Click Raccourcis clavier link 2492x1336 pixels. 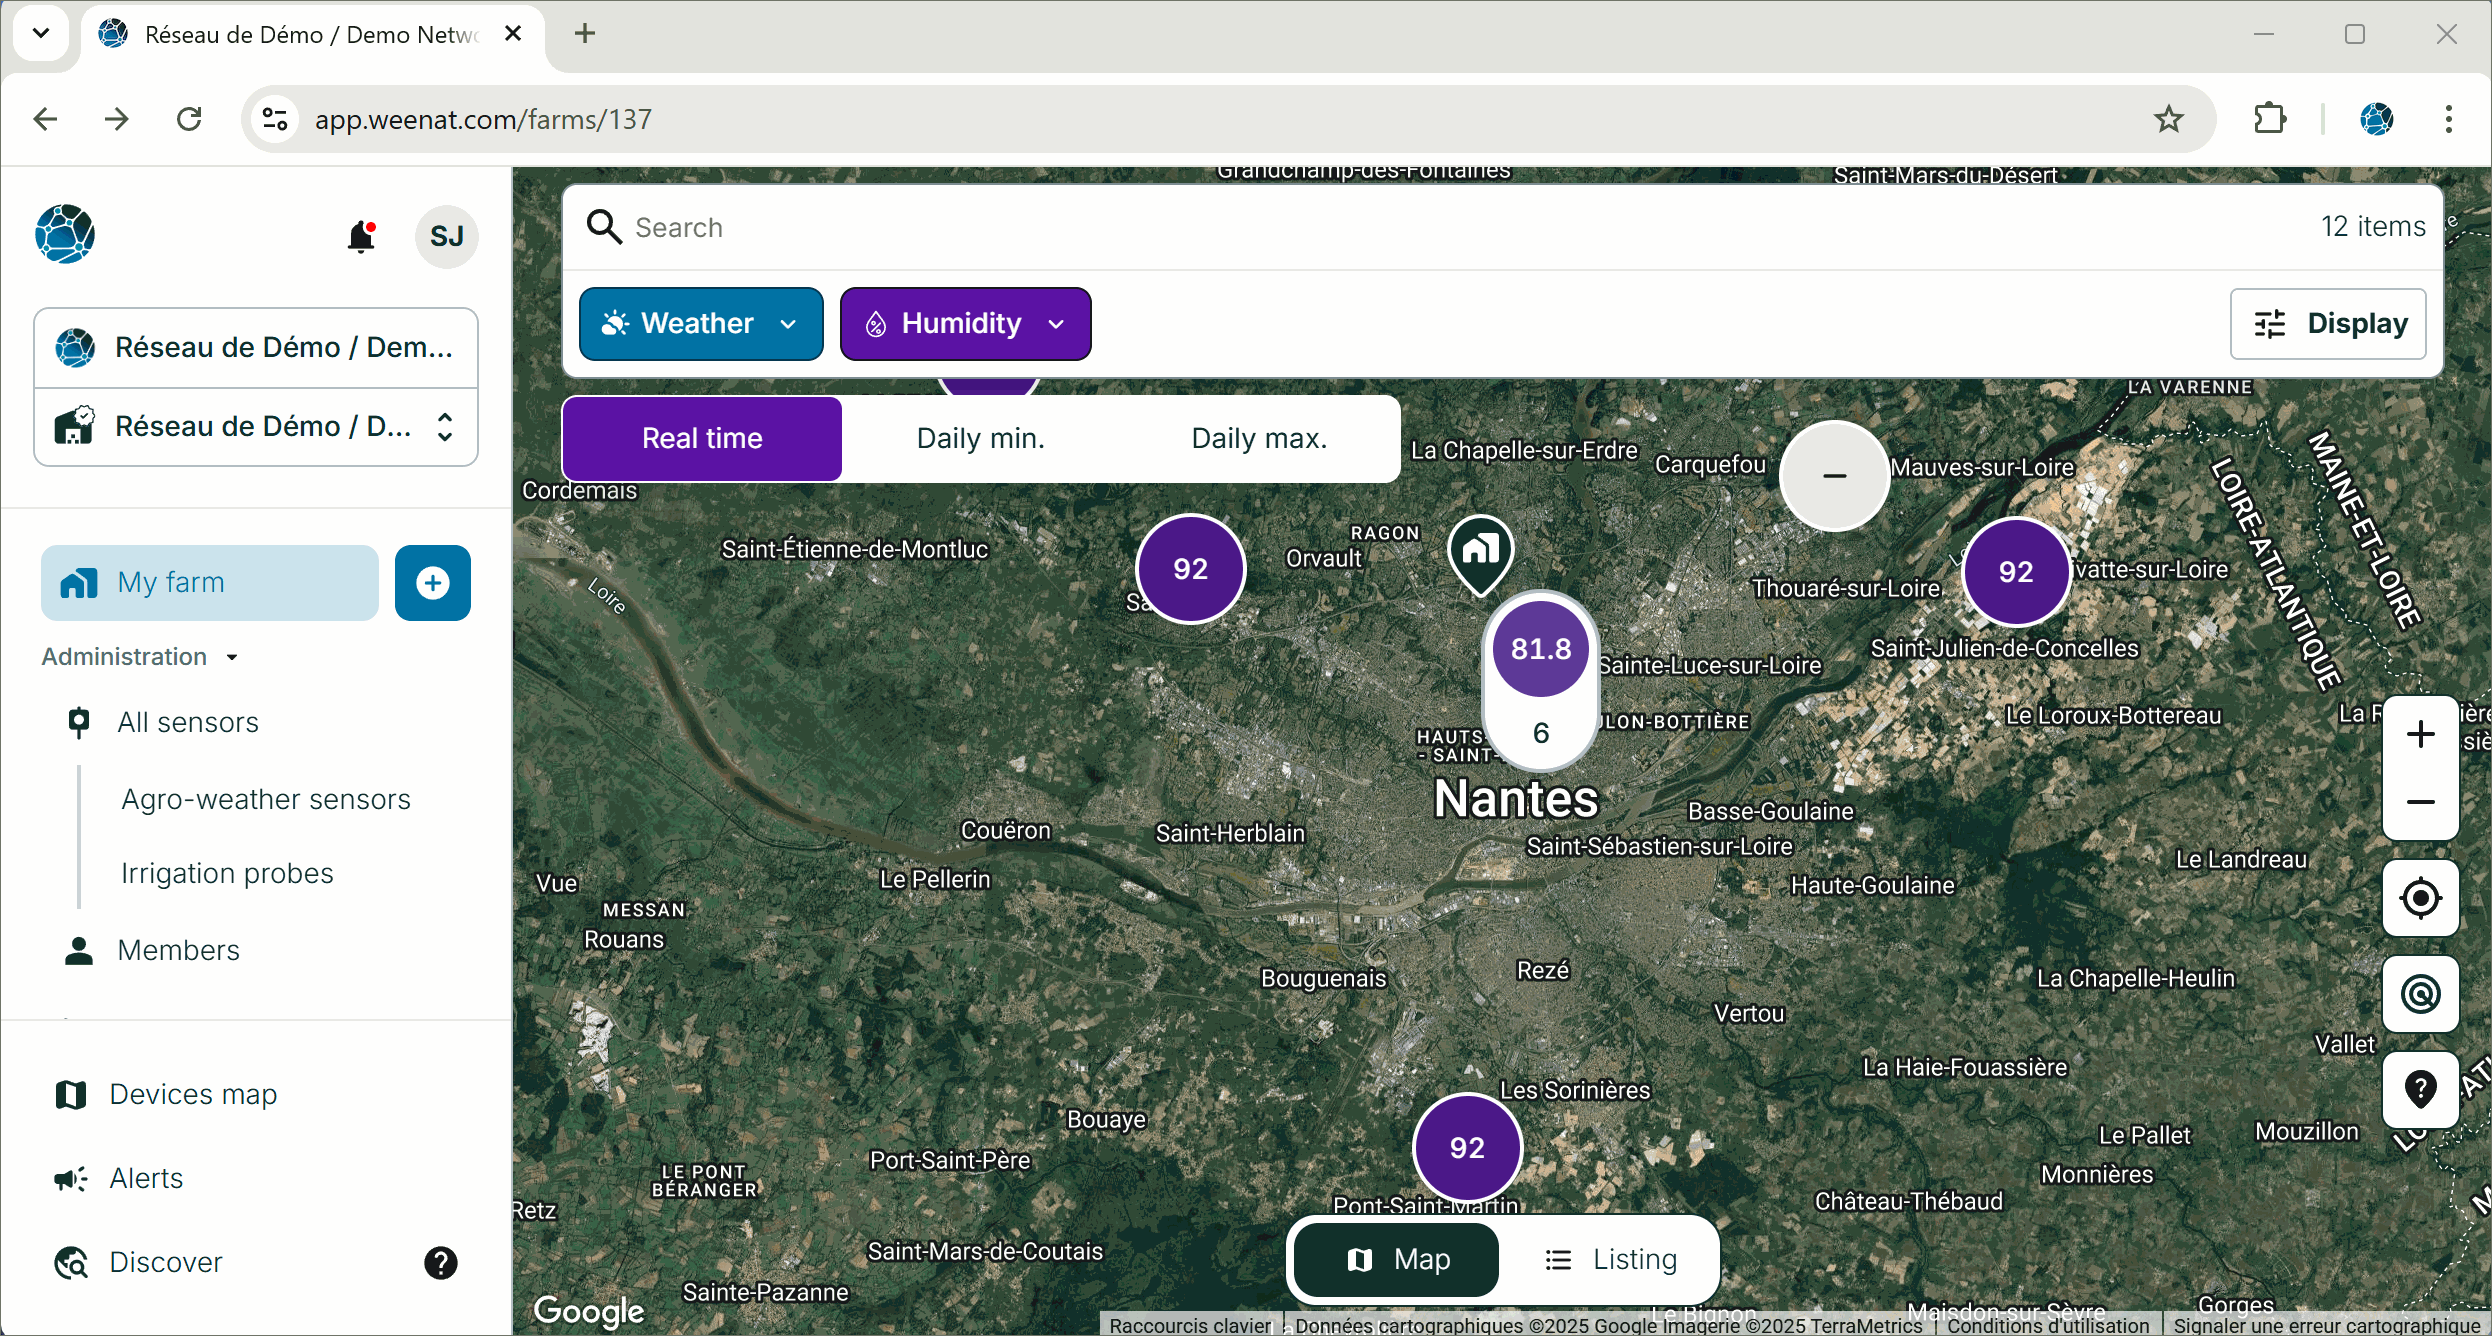(1190, 1325)
